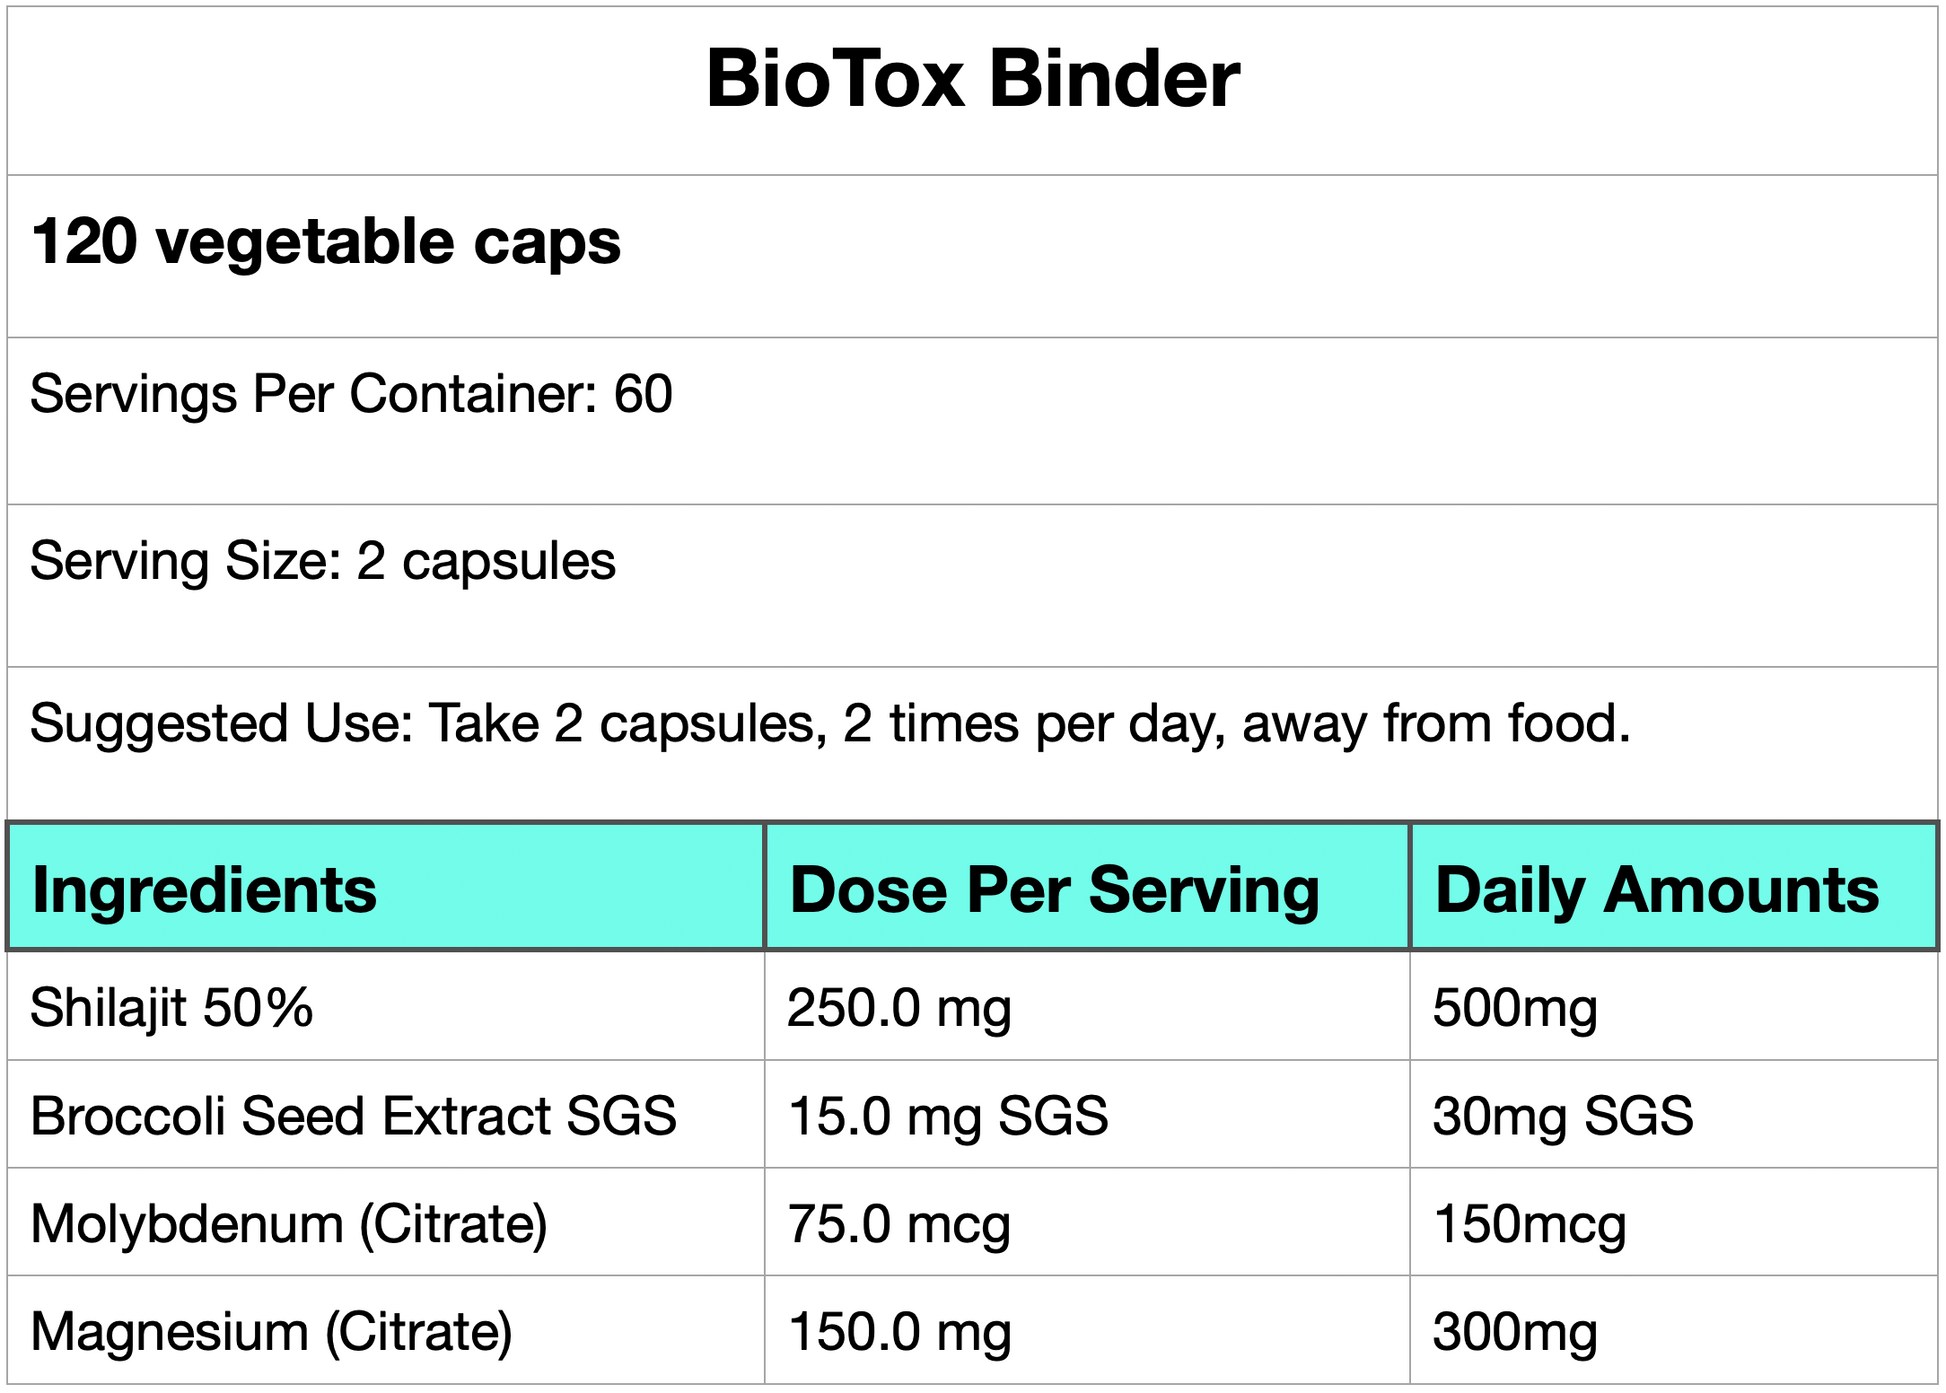This screenshot has width=1946, height=1393.
Task: Click the BioTox Binder title
Action: 972,80
